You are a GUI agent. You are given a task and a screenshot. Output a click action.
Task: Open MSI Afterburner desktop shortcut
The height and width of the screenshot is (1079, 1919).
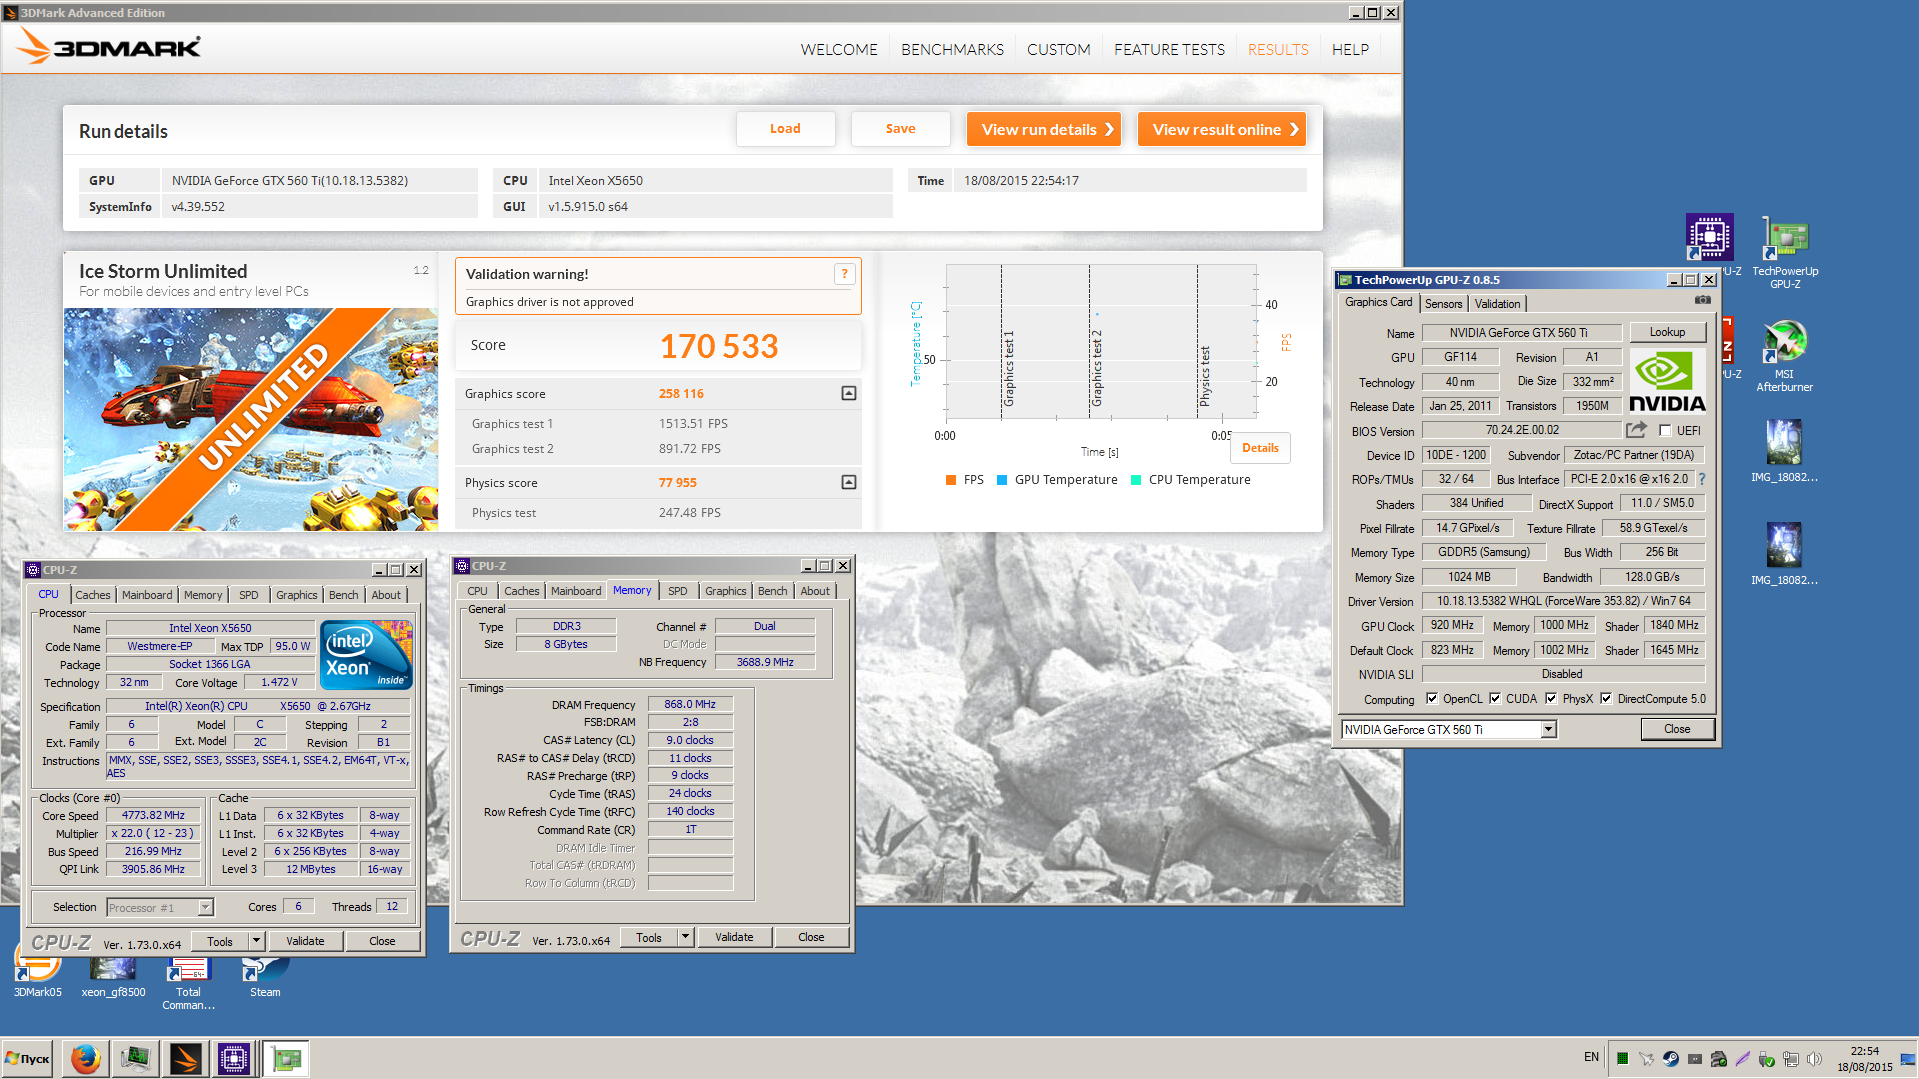pyautogui.click(x=1785, y=356)
